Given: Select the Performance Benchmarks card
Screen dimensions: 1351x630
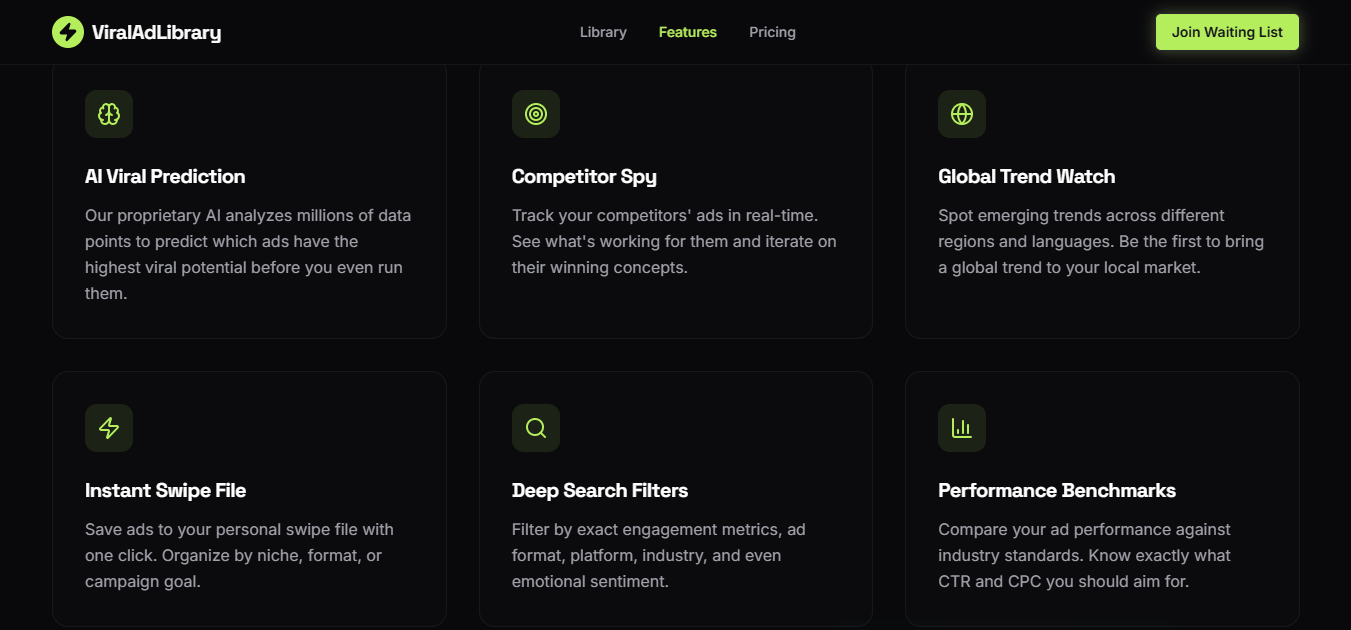Looking at the screenshot, I should tap(1101, 500).
